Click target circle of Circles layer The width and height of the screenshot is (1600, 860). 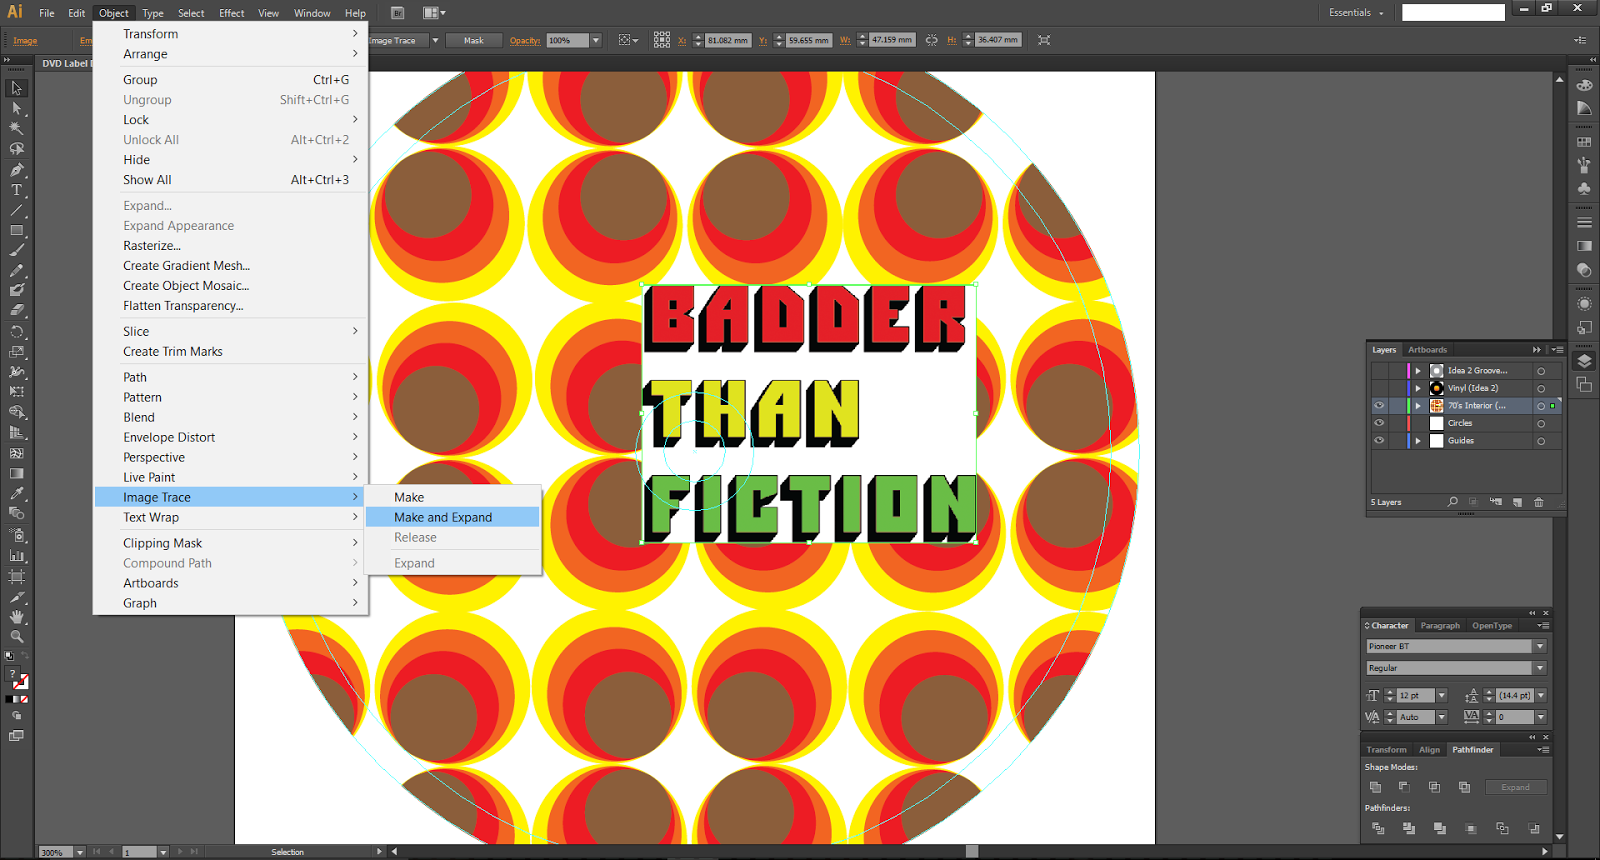1541,424
